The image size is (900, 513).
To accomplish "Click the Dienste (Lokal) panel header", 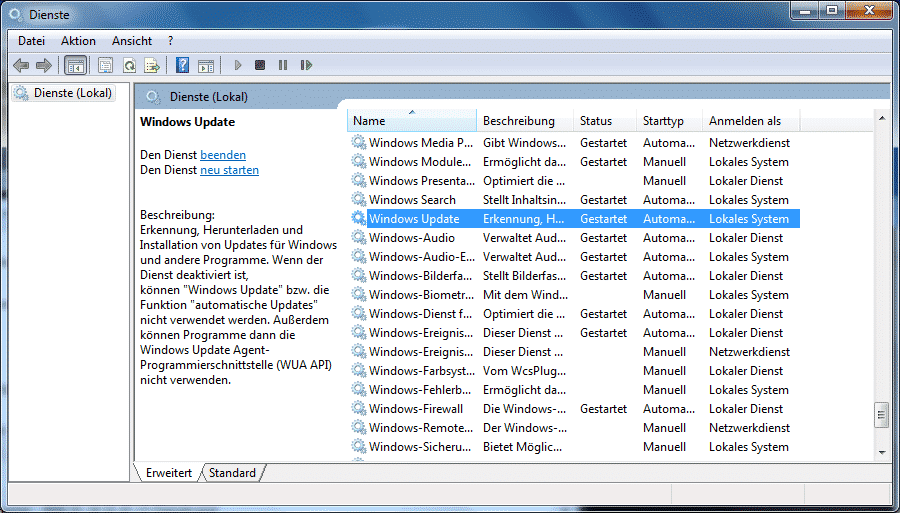I will 209,97.
